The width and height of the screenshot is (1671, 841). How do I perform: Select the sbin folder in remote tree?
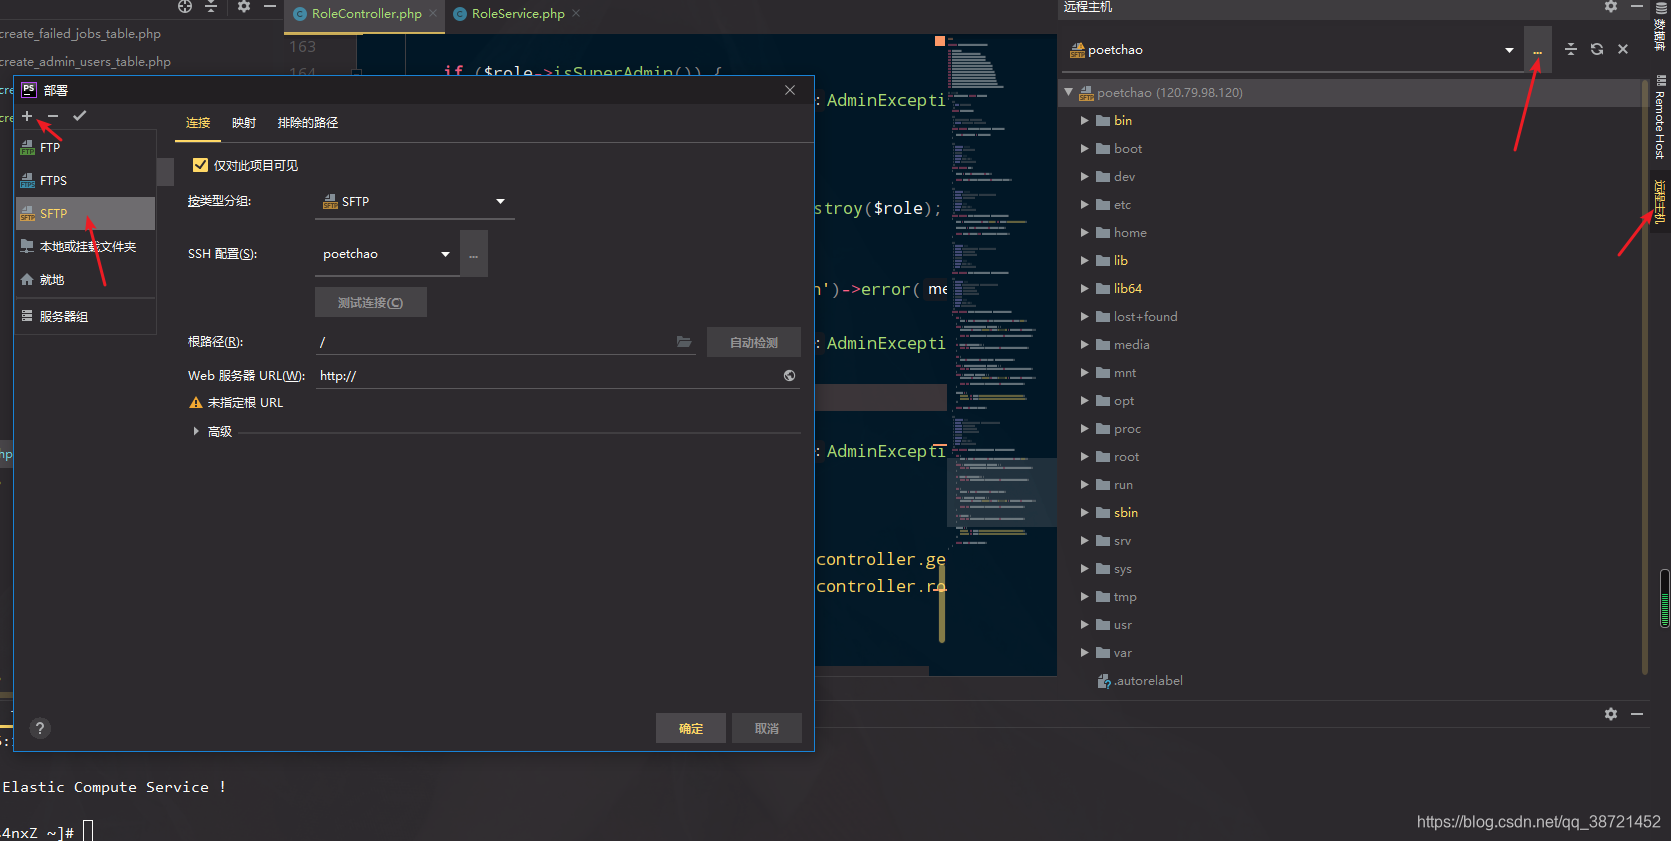1126,512
